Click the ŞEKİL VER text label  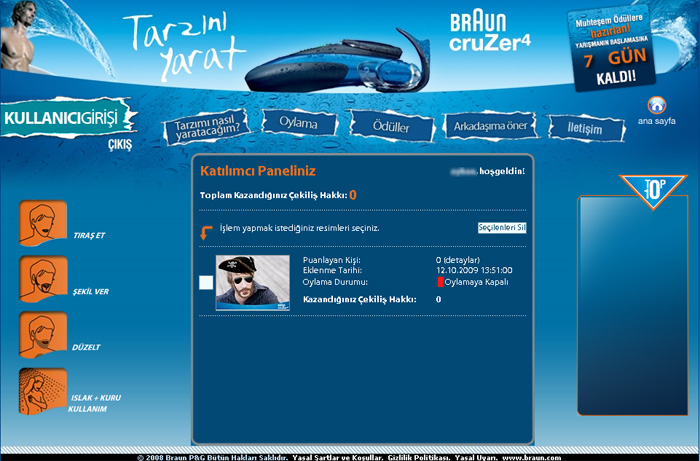click(91, 291)
